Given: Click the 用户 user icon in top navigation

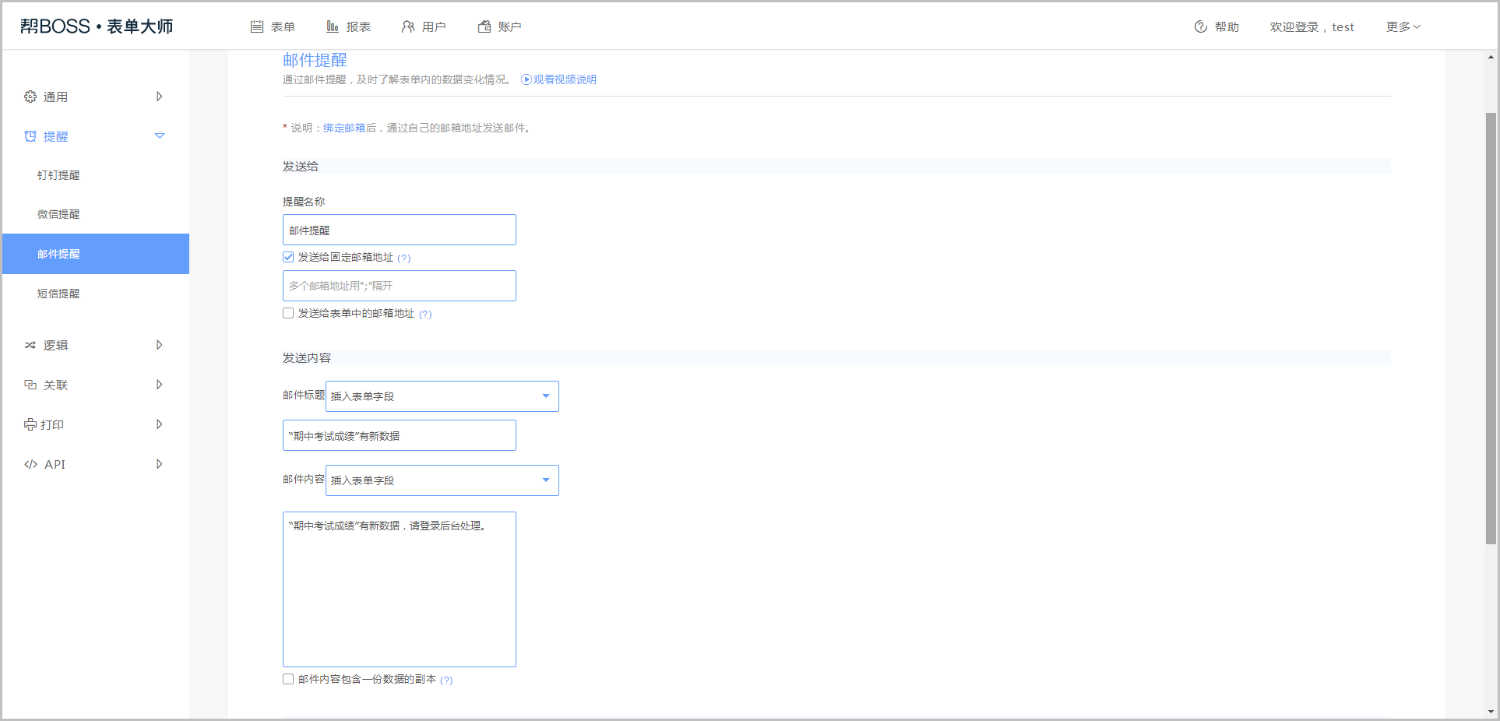Looking at the screenshot, I should 408,27.
